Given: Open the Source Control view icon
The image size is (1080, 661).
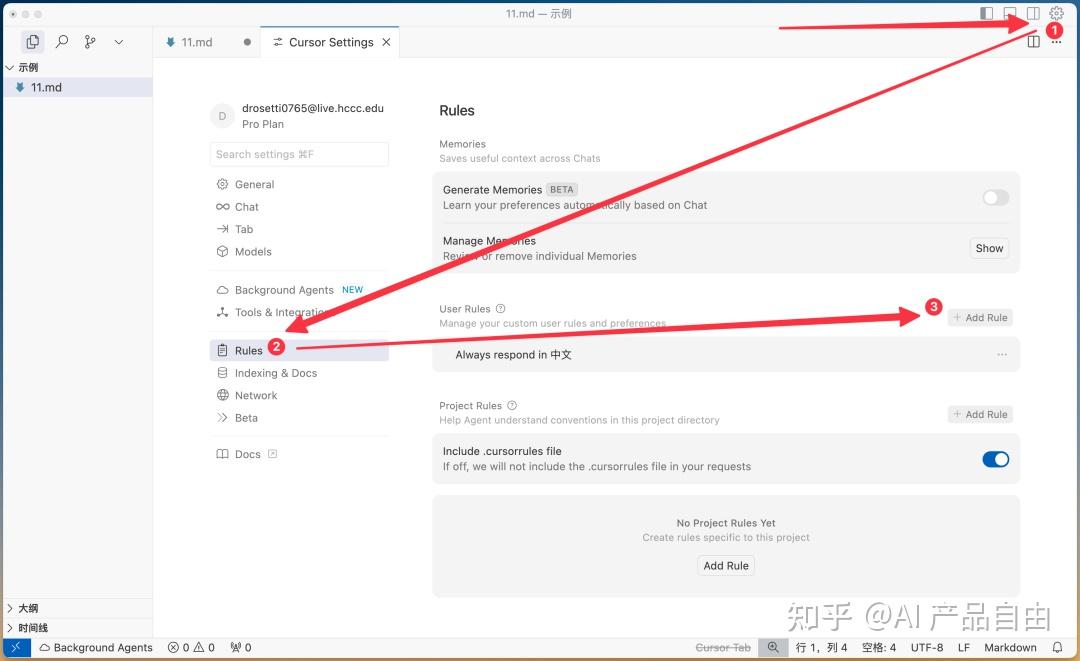Looking at the screenshot, I should click(x=90, y=42).
